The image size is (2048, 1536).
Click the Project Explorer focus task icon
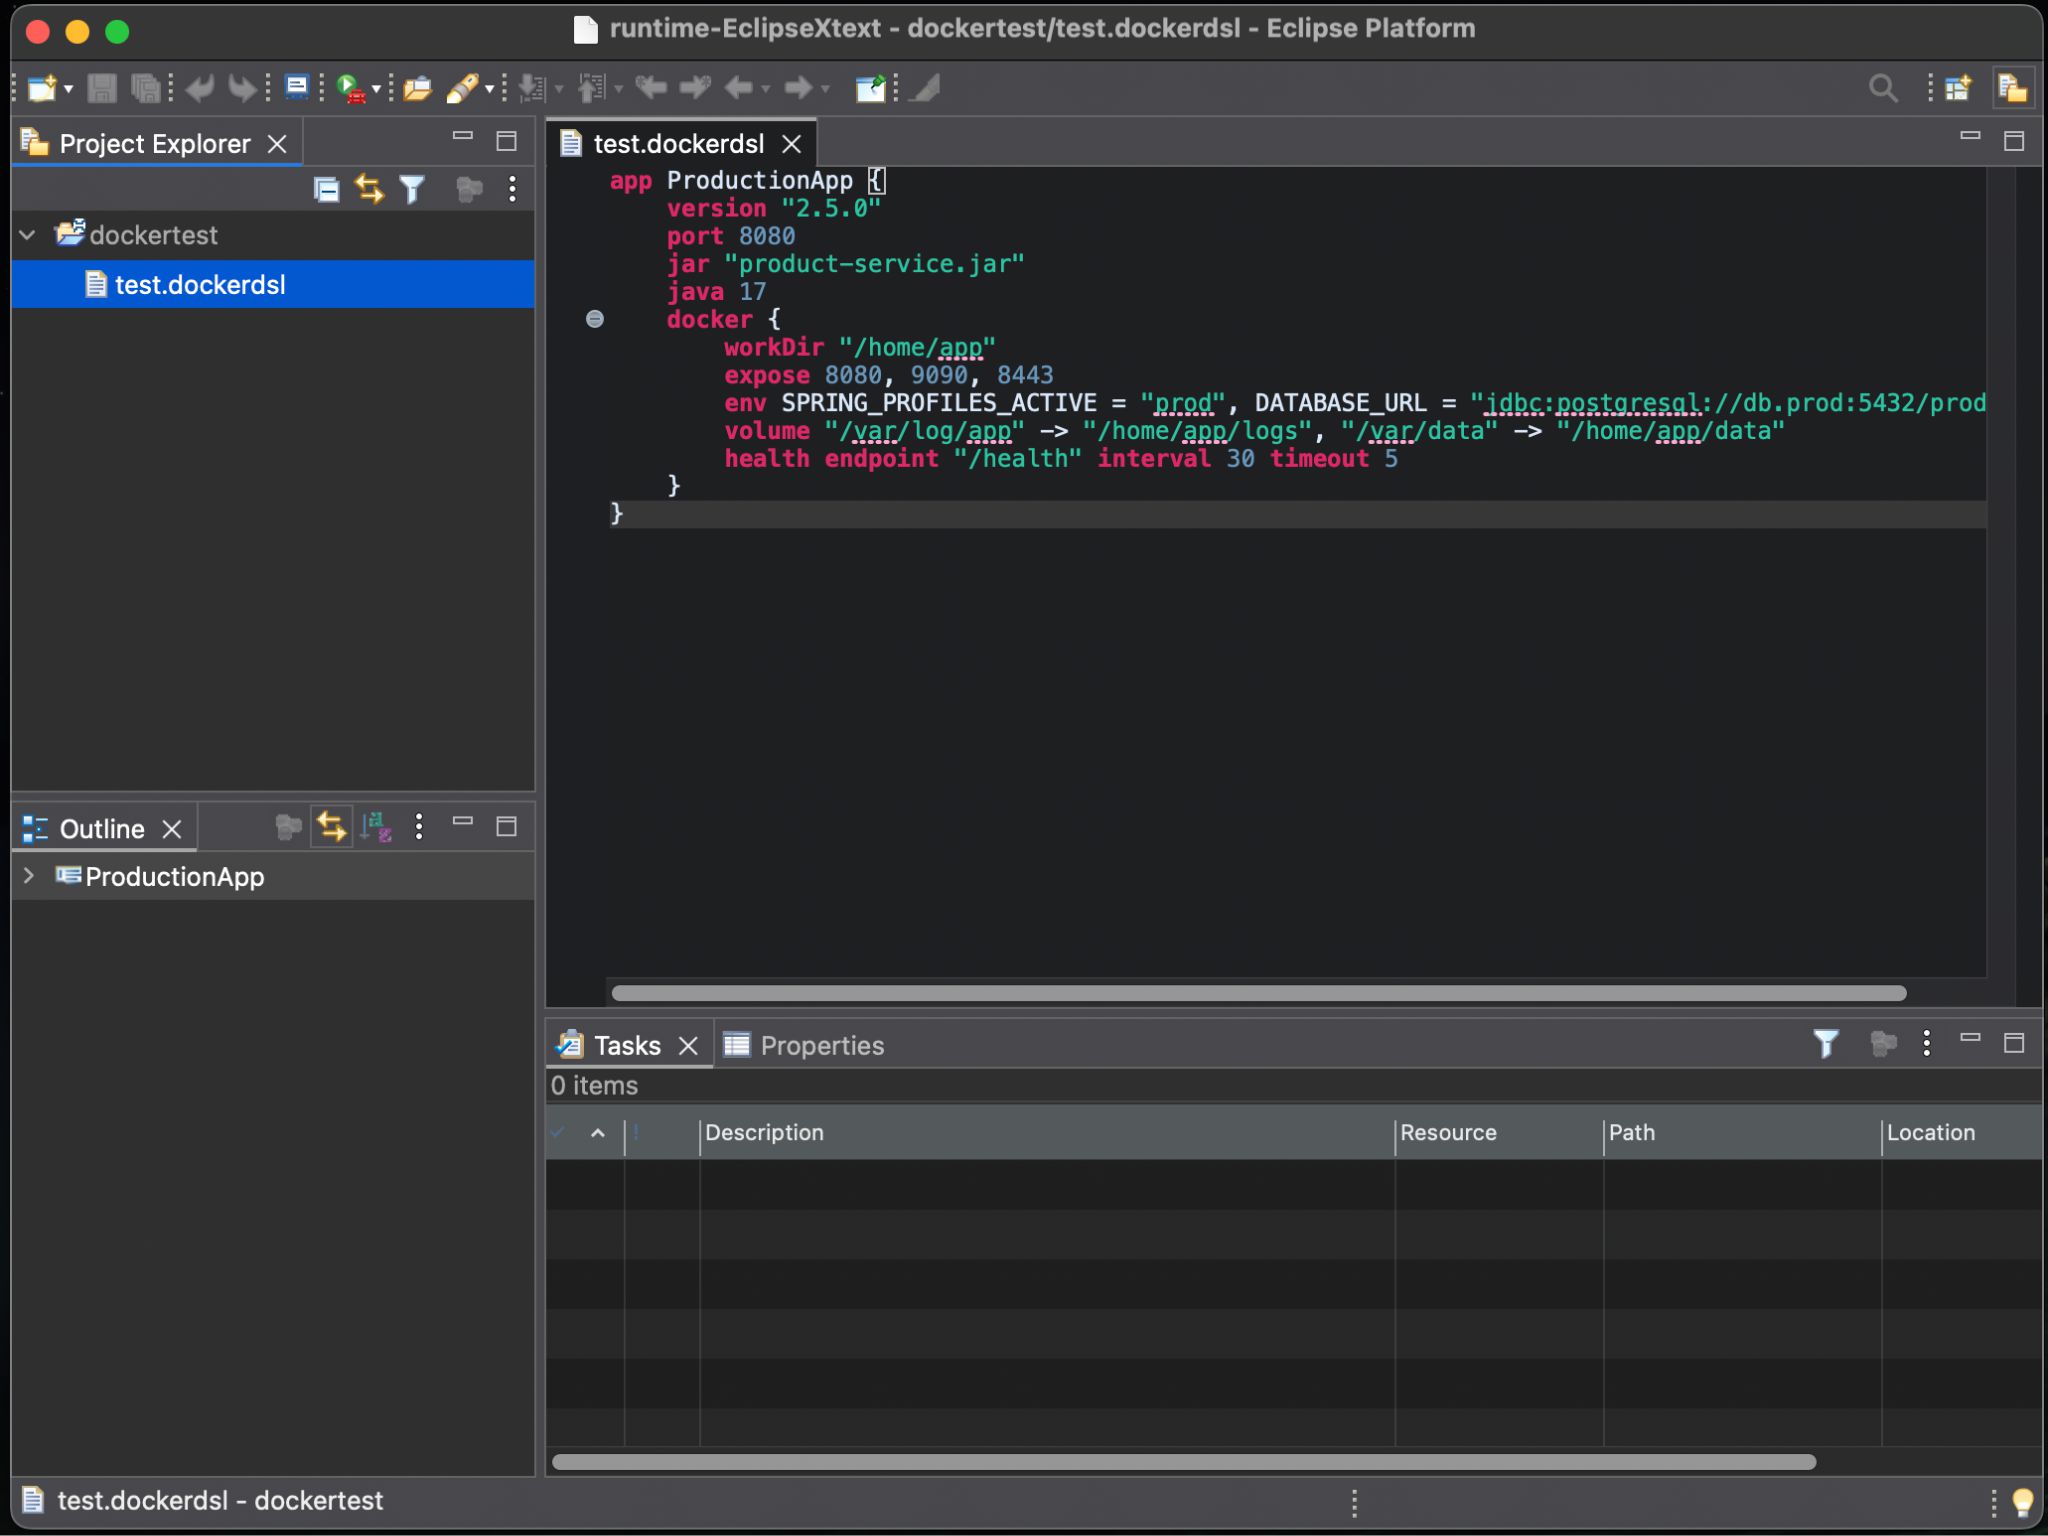point(468,189)
